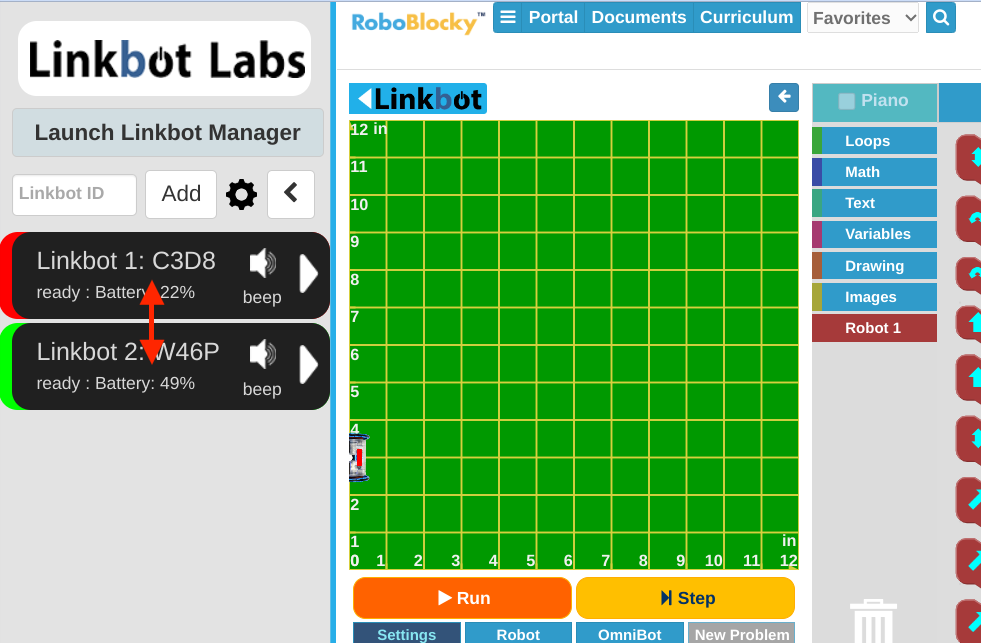The image size is (981, 643).
Task: Click the search magnifier icon
Action: click(x=940, y=18)
